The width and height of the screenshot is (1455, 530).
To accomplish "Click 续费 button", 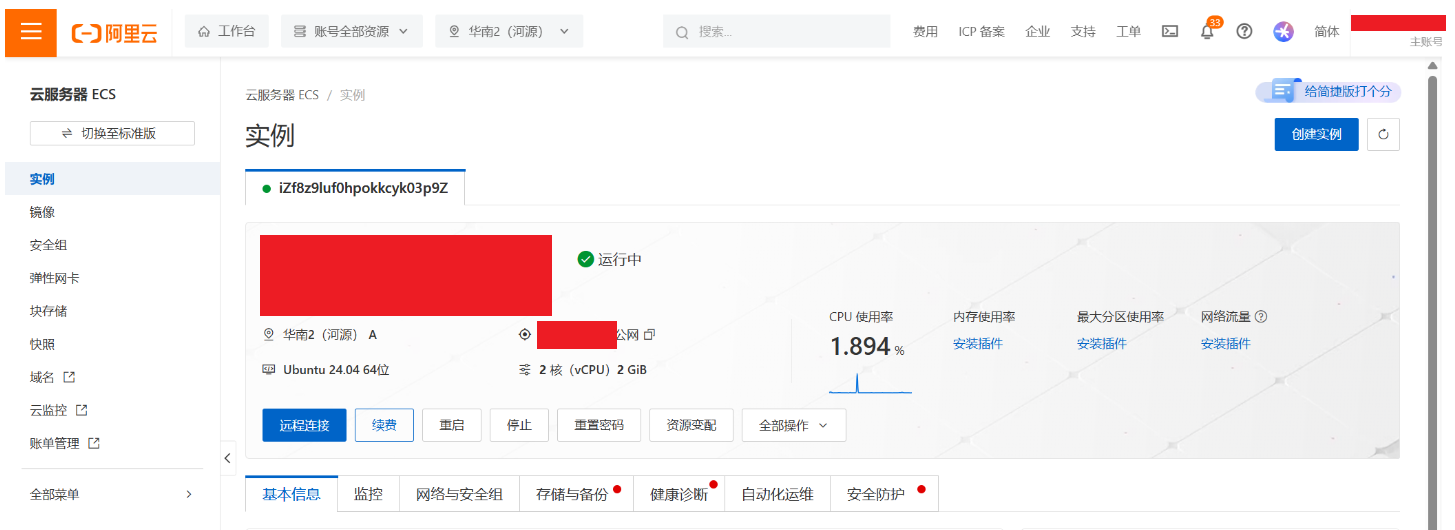I will [384, 425].
